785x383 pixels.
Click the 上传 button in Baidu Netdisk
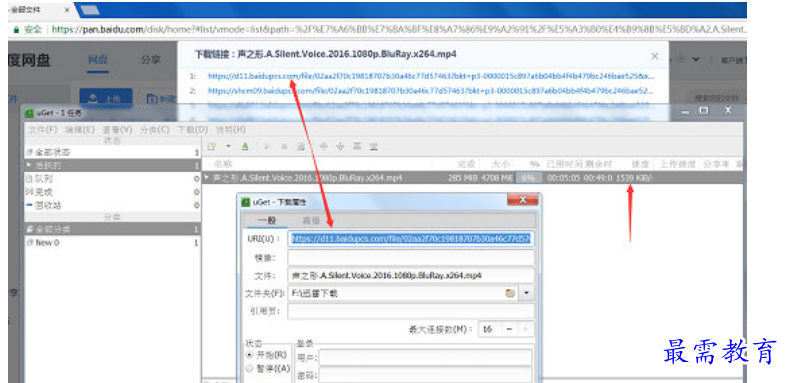tap(106, 98)
